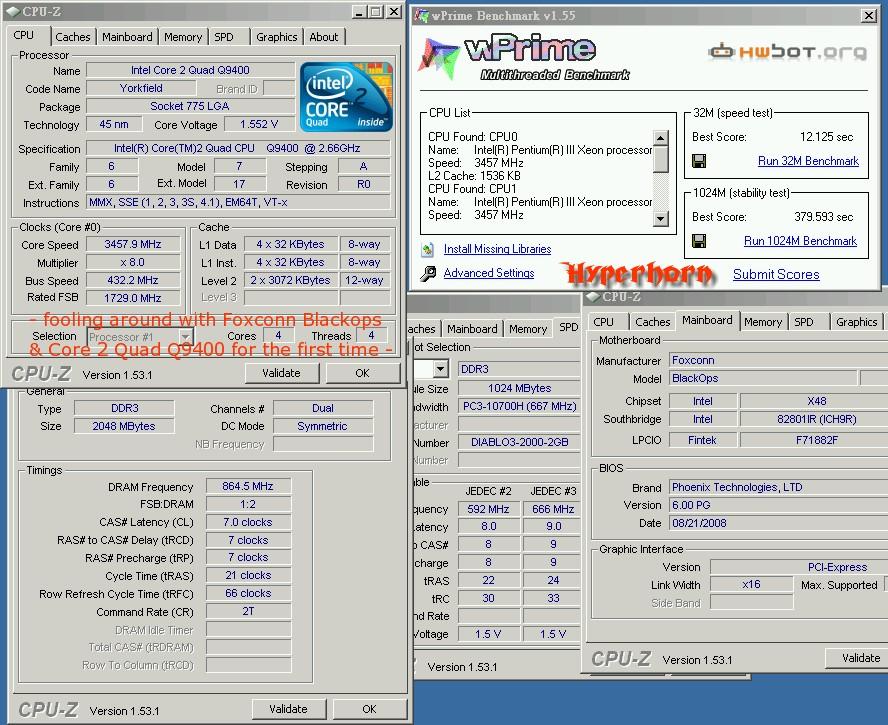Click the Command Rate 2T value
The height and width of the screenshot is (725, 888).
point(248,612)
